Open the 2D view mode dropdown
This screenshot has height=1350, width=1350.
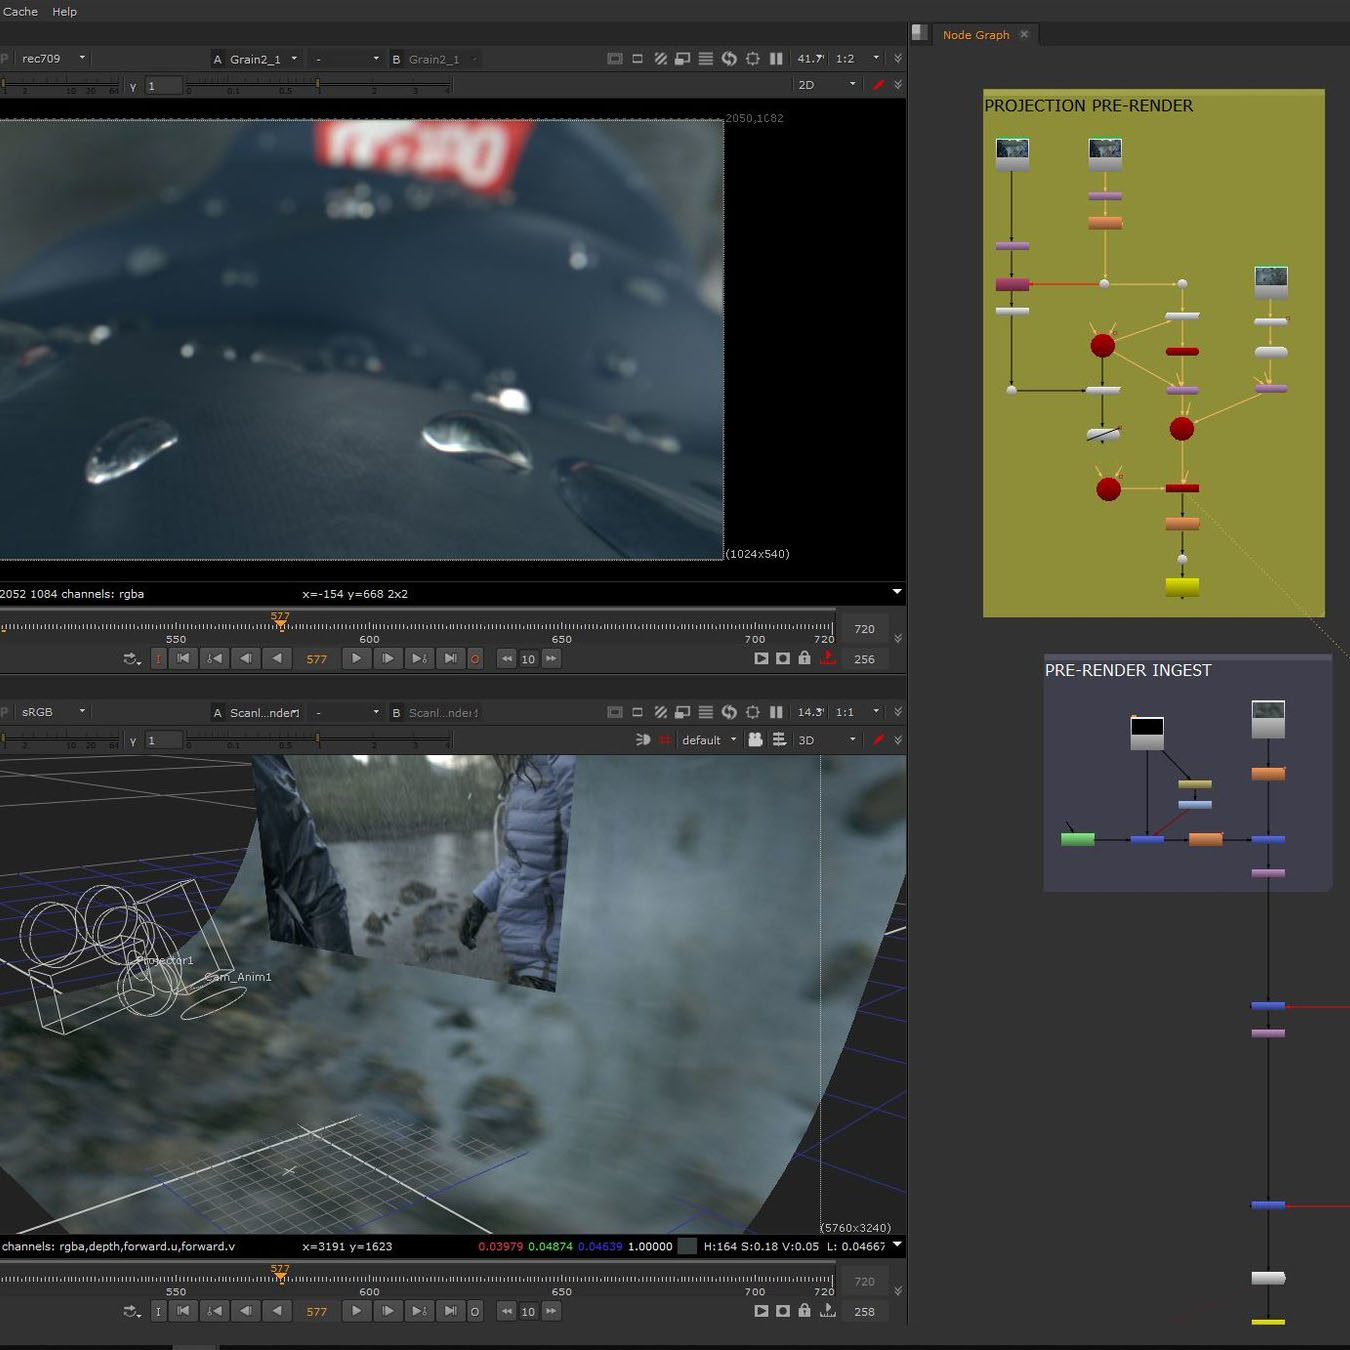[826, 85]
